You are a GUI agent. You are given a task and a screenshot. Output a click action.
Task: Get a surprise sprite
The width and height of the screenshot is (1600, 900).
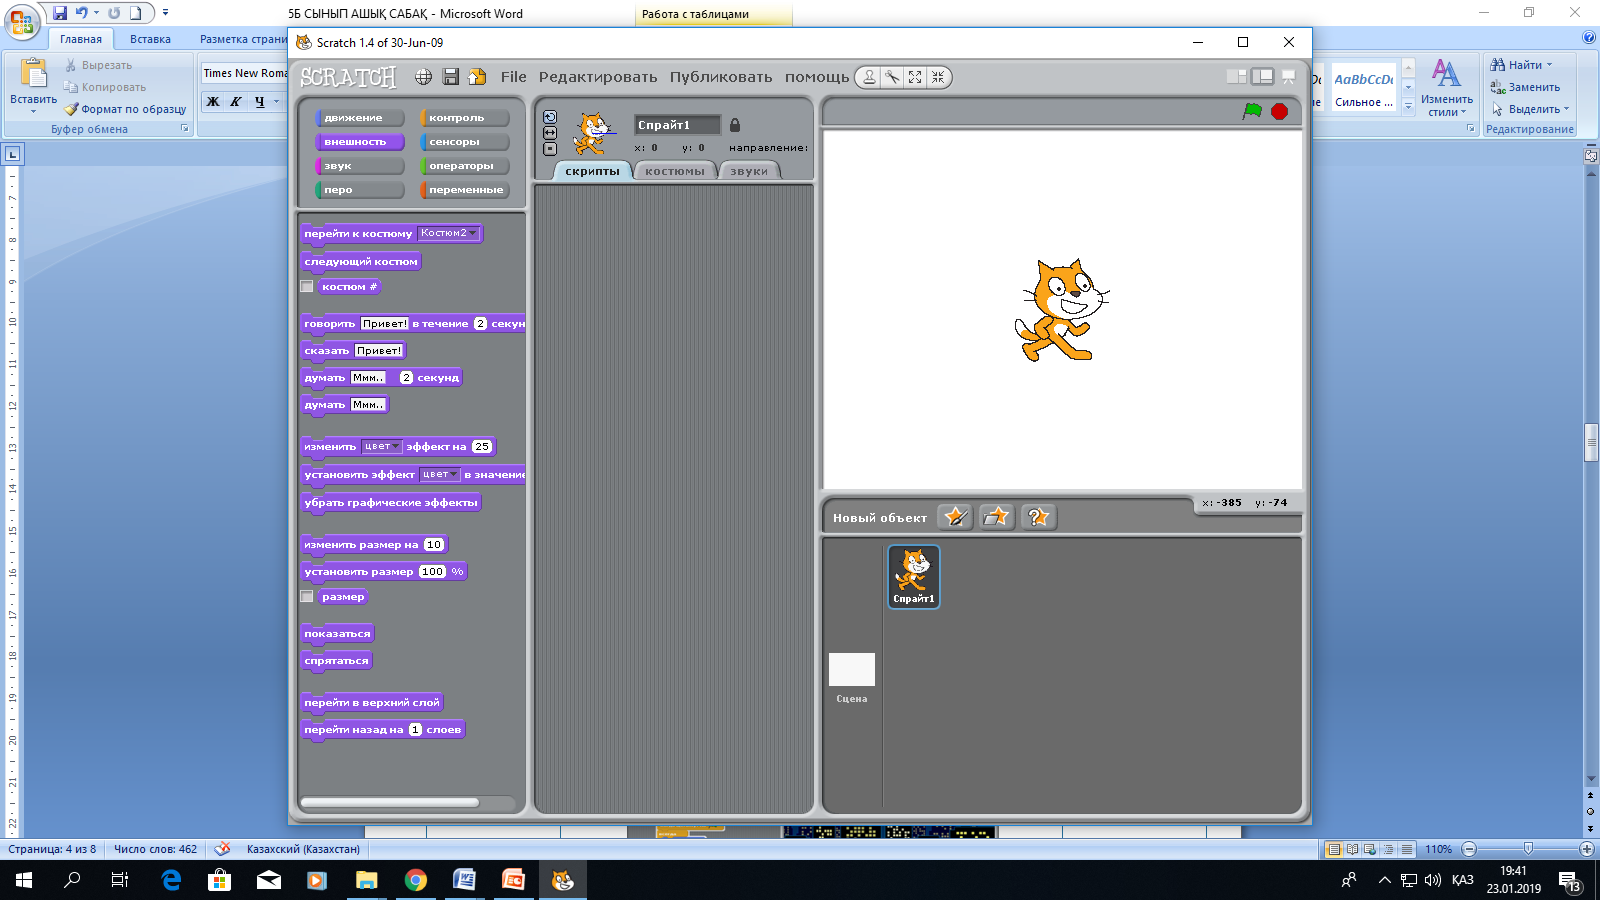tap(1039, 517)
